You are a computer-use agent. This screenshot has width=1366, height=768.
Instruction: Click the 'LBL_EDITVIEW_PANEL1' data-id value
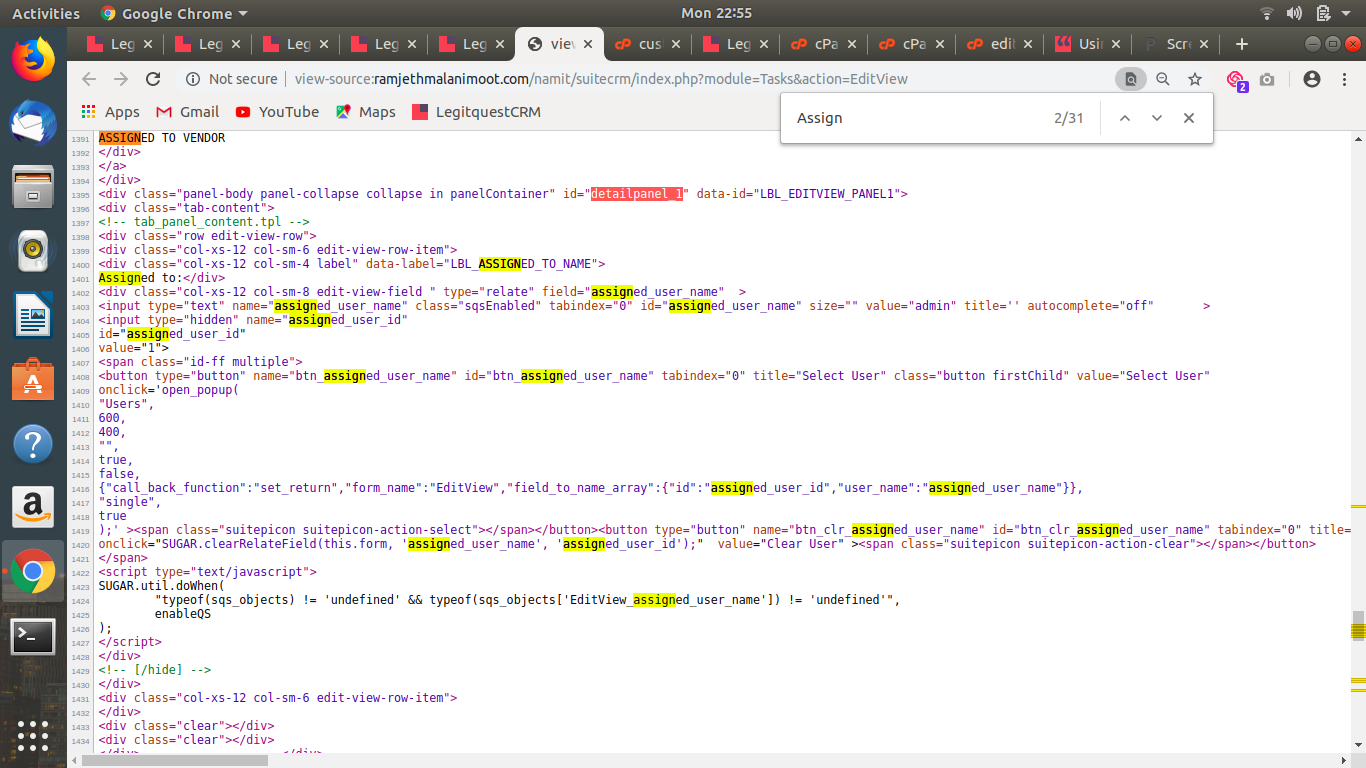point(829,194)
